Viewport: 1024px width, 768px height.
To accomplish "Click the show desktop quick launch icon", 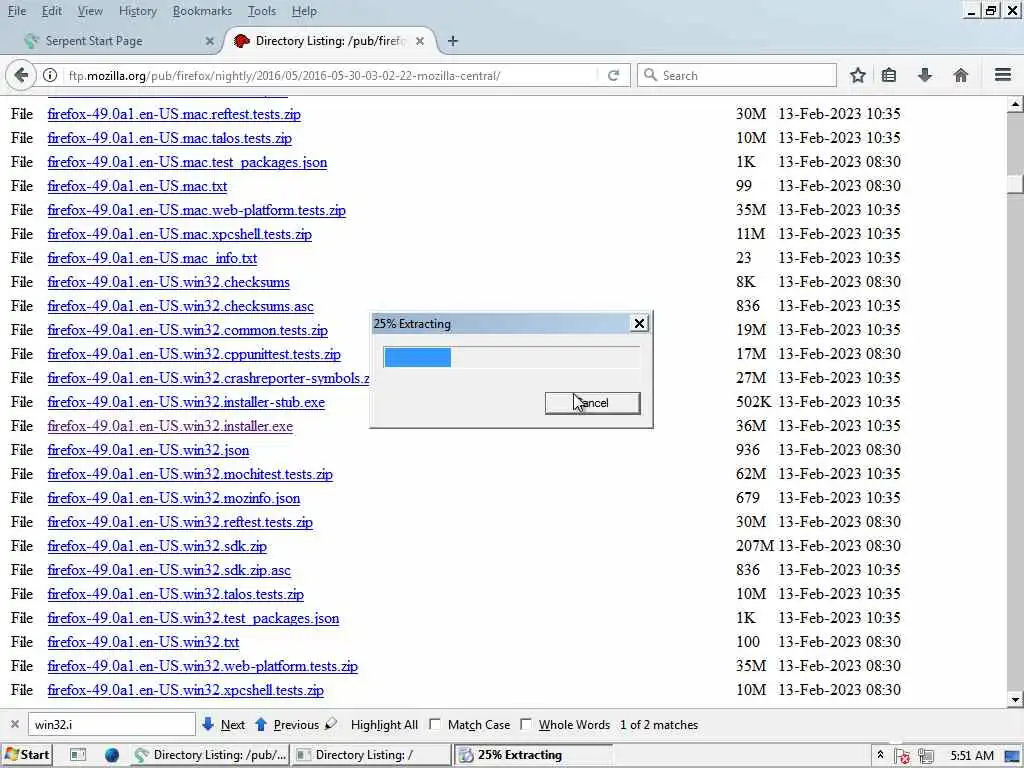I will tap(78, 755).
